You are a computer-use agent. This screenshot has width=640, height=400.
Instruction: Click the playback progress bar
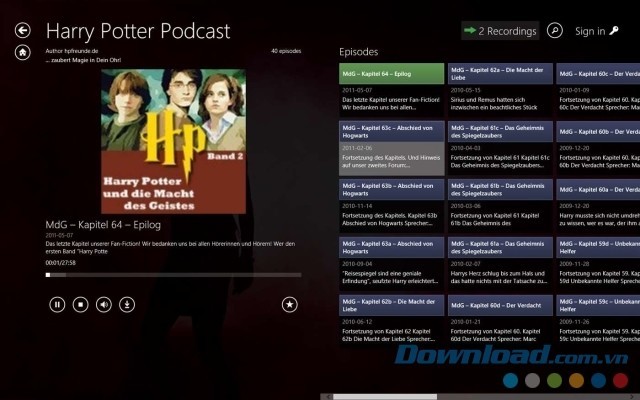pos(173,275)
